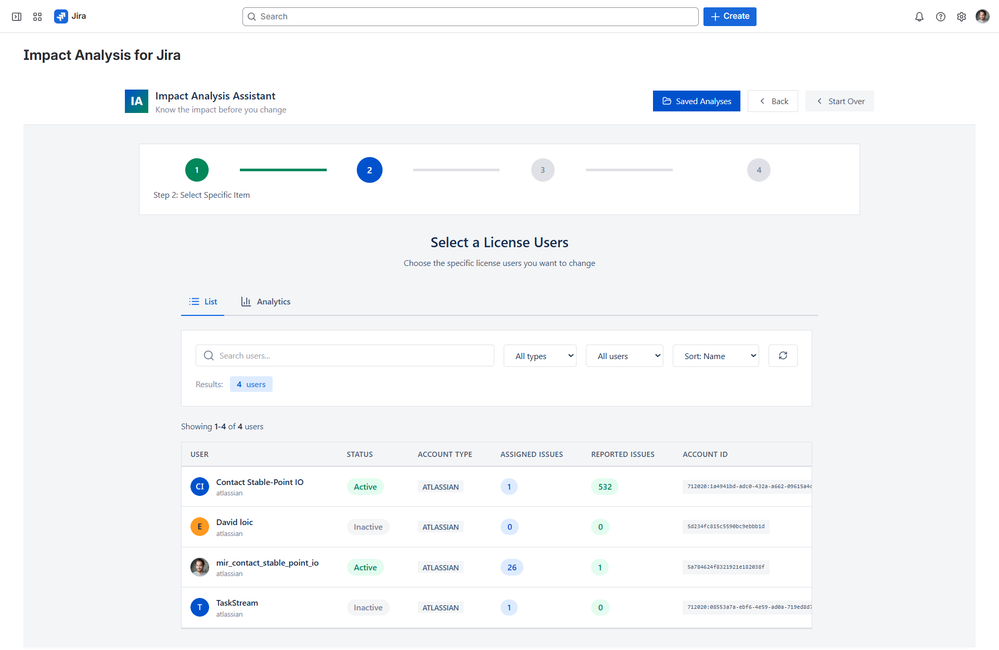Viewport: 999px width, 650px height.
Task: Click assigned issues count for David loic
Action: coord(509,527)
